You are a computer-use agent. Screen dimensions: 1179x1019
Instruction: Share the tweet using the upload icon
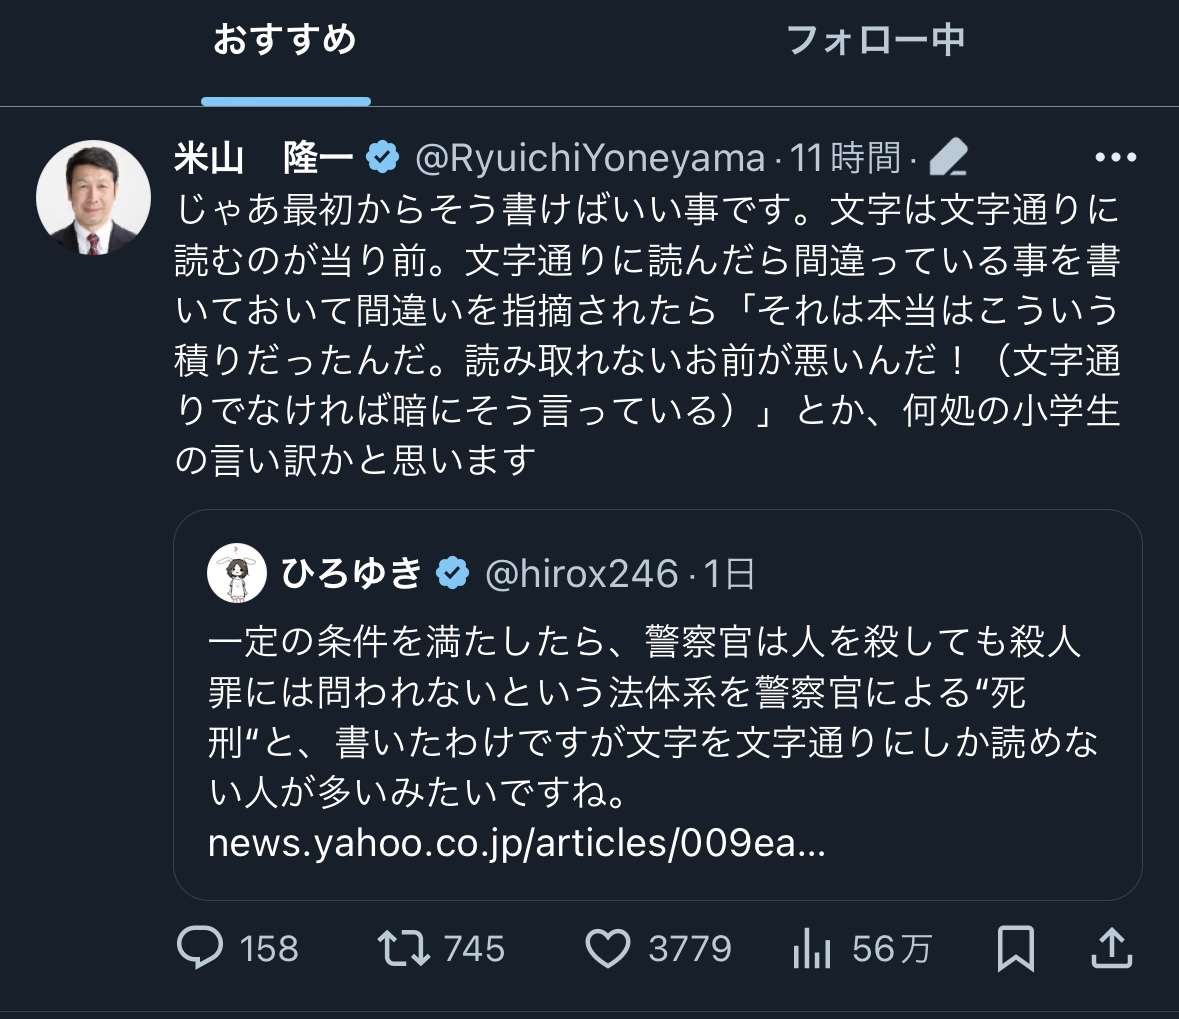coord(1110,948)
